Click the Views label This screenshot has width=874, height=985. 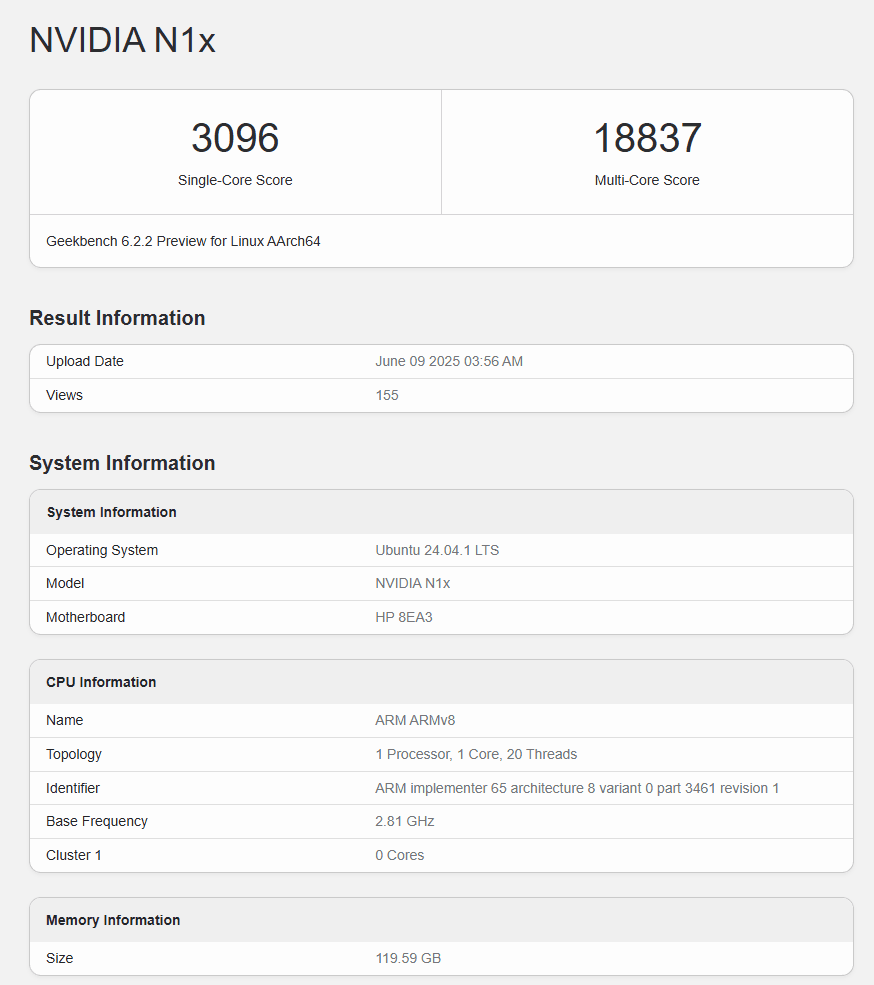tap(64, 395)
